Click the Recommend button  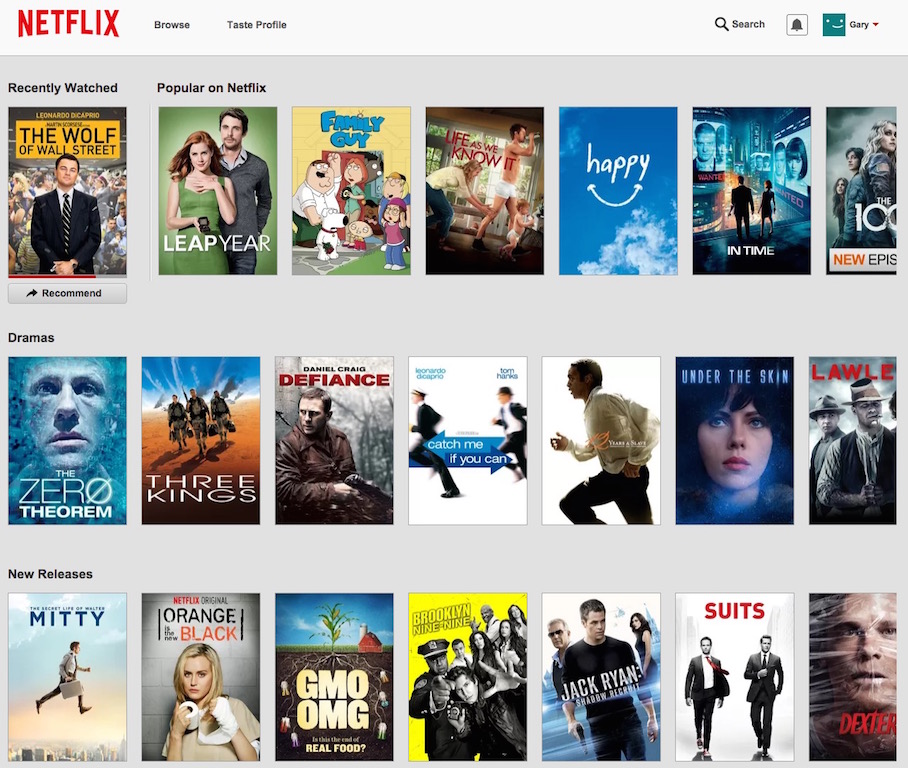point(67,293)
